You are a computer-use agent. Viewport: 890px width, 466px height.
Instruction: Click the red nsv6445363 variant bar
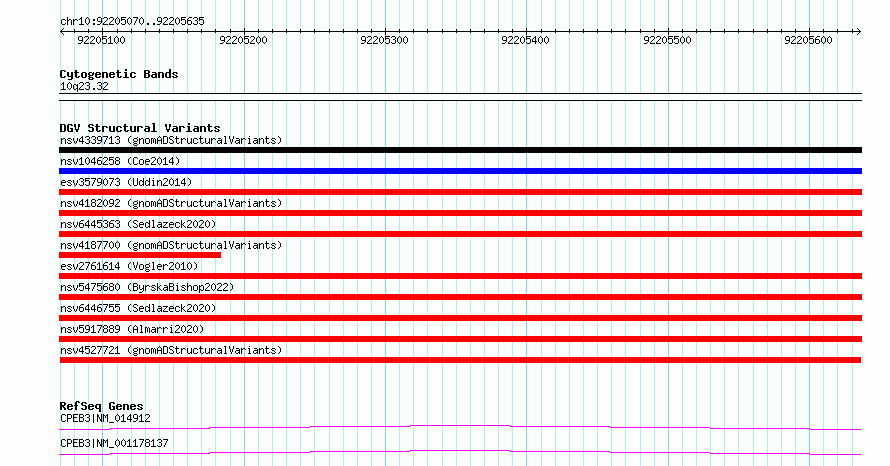pos(460,234)
